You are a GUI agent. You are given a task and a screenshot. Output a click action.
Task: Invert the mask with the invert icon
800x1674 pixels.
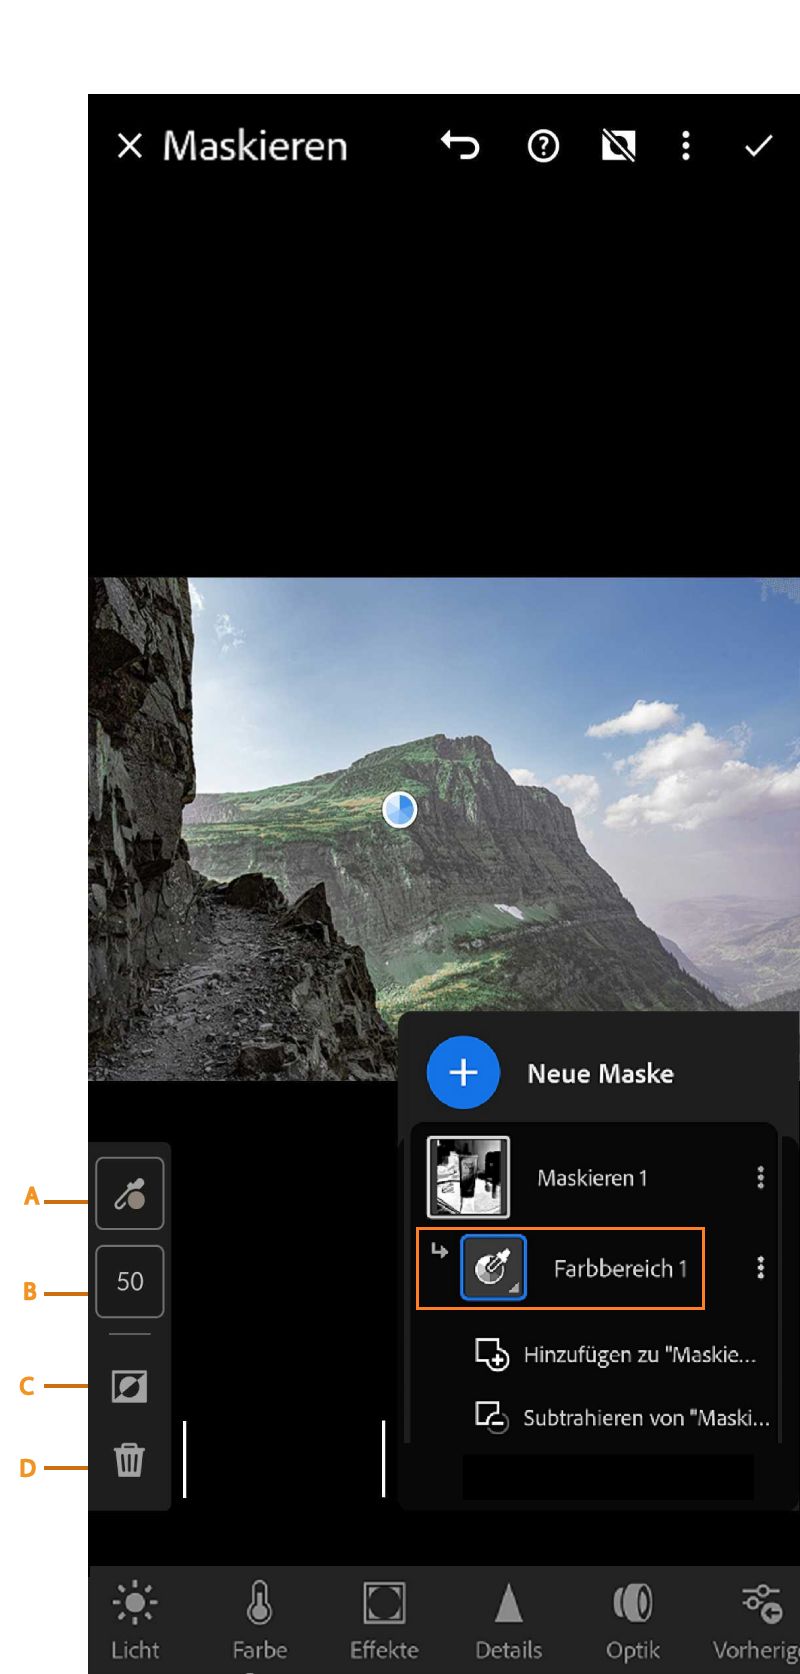130,1386
